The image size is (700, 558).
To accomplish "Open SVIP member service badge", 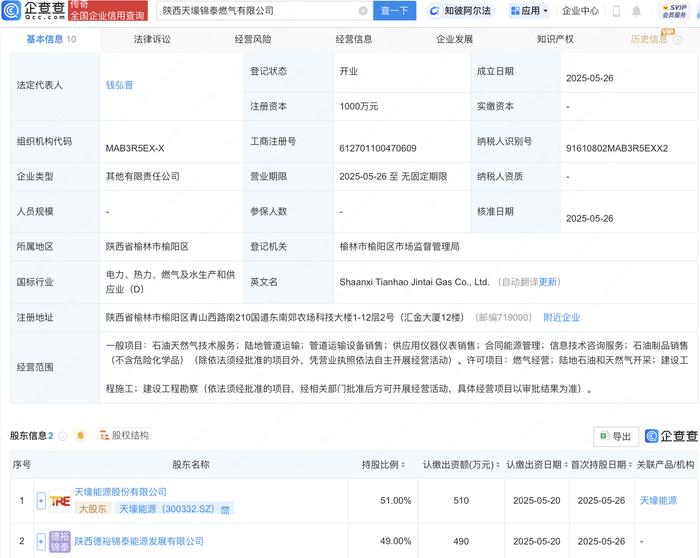I will click(x=674, y=11).
